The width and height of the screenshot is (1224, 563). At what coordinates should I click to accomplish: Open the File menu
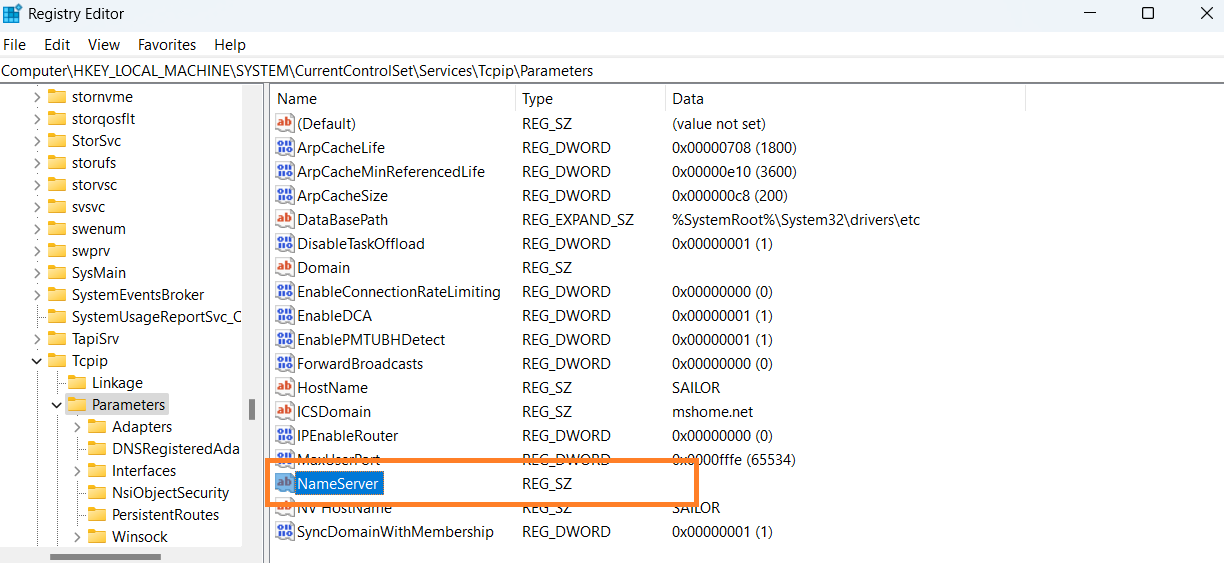click(x=14, y=45)
